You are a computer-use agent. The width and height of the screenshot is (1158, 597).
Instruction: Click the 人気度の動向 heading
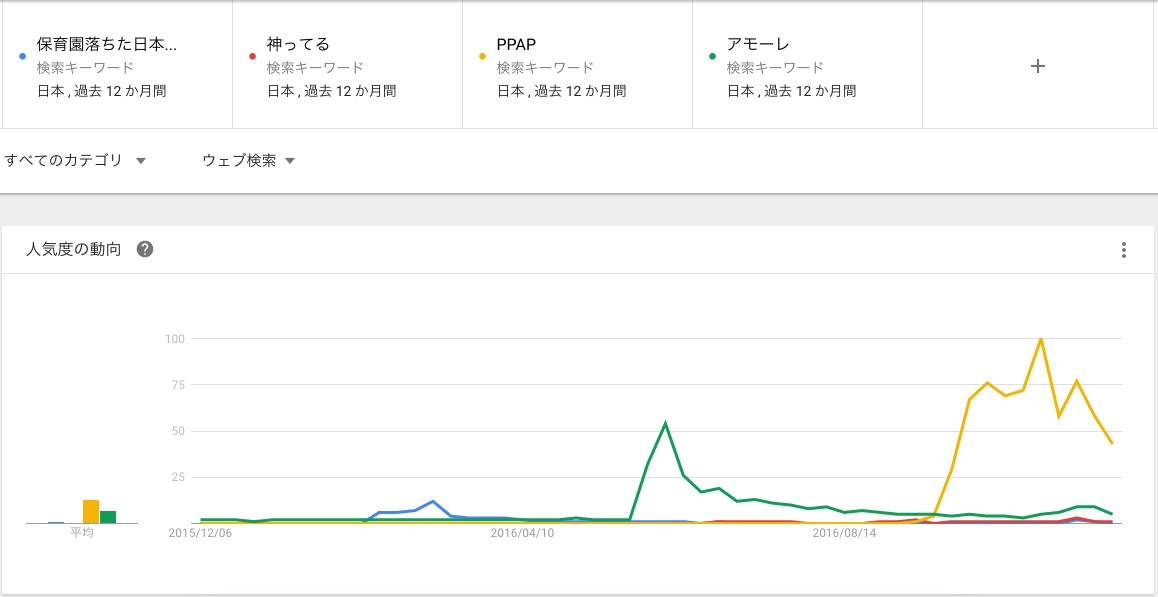tap(74, 250)
